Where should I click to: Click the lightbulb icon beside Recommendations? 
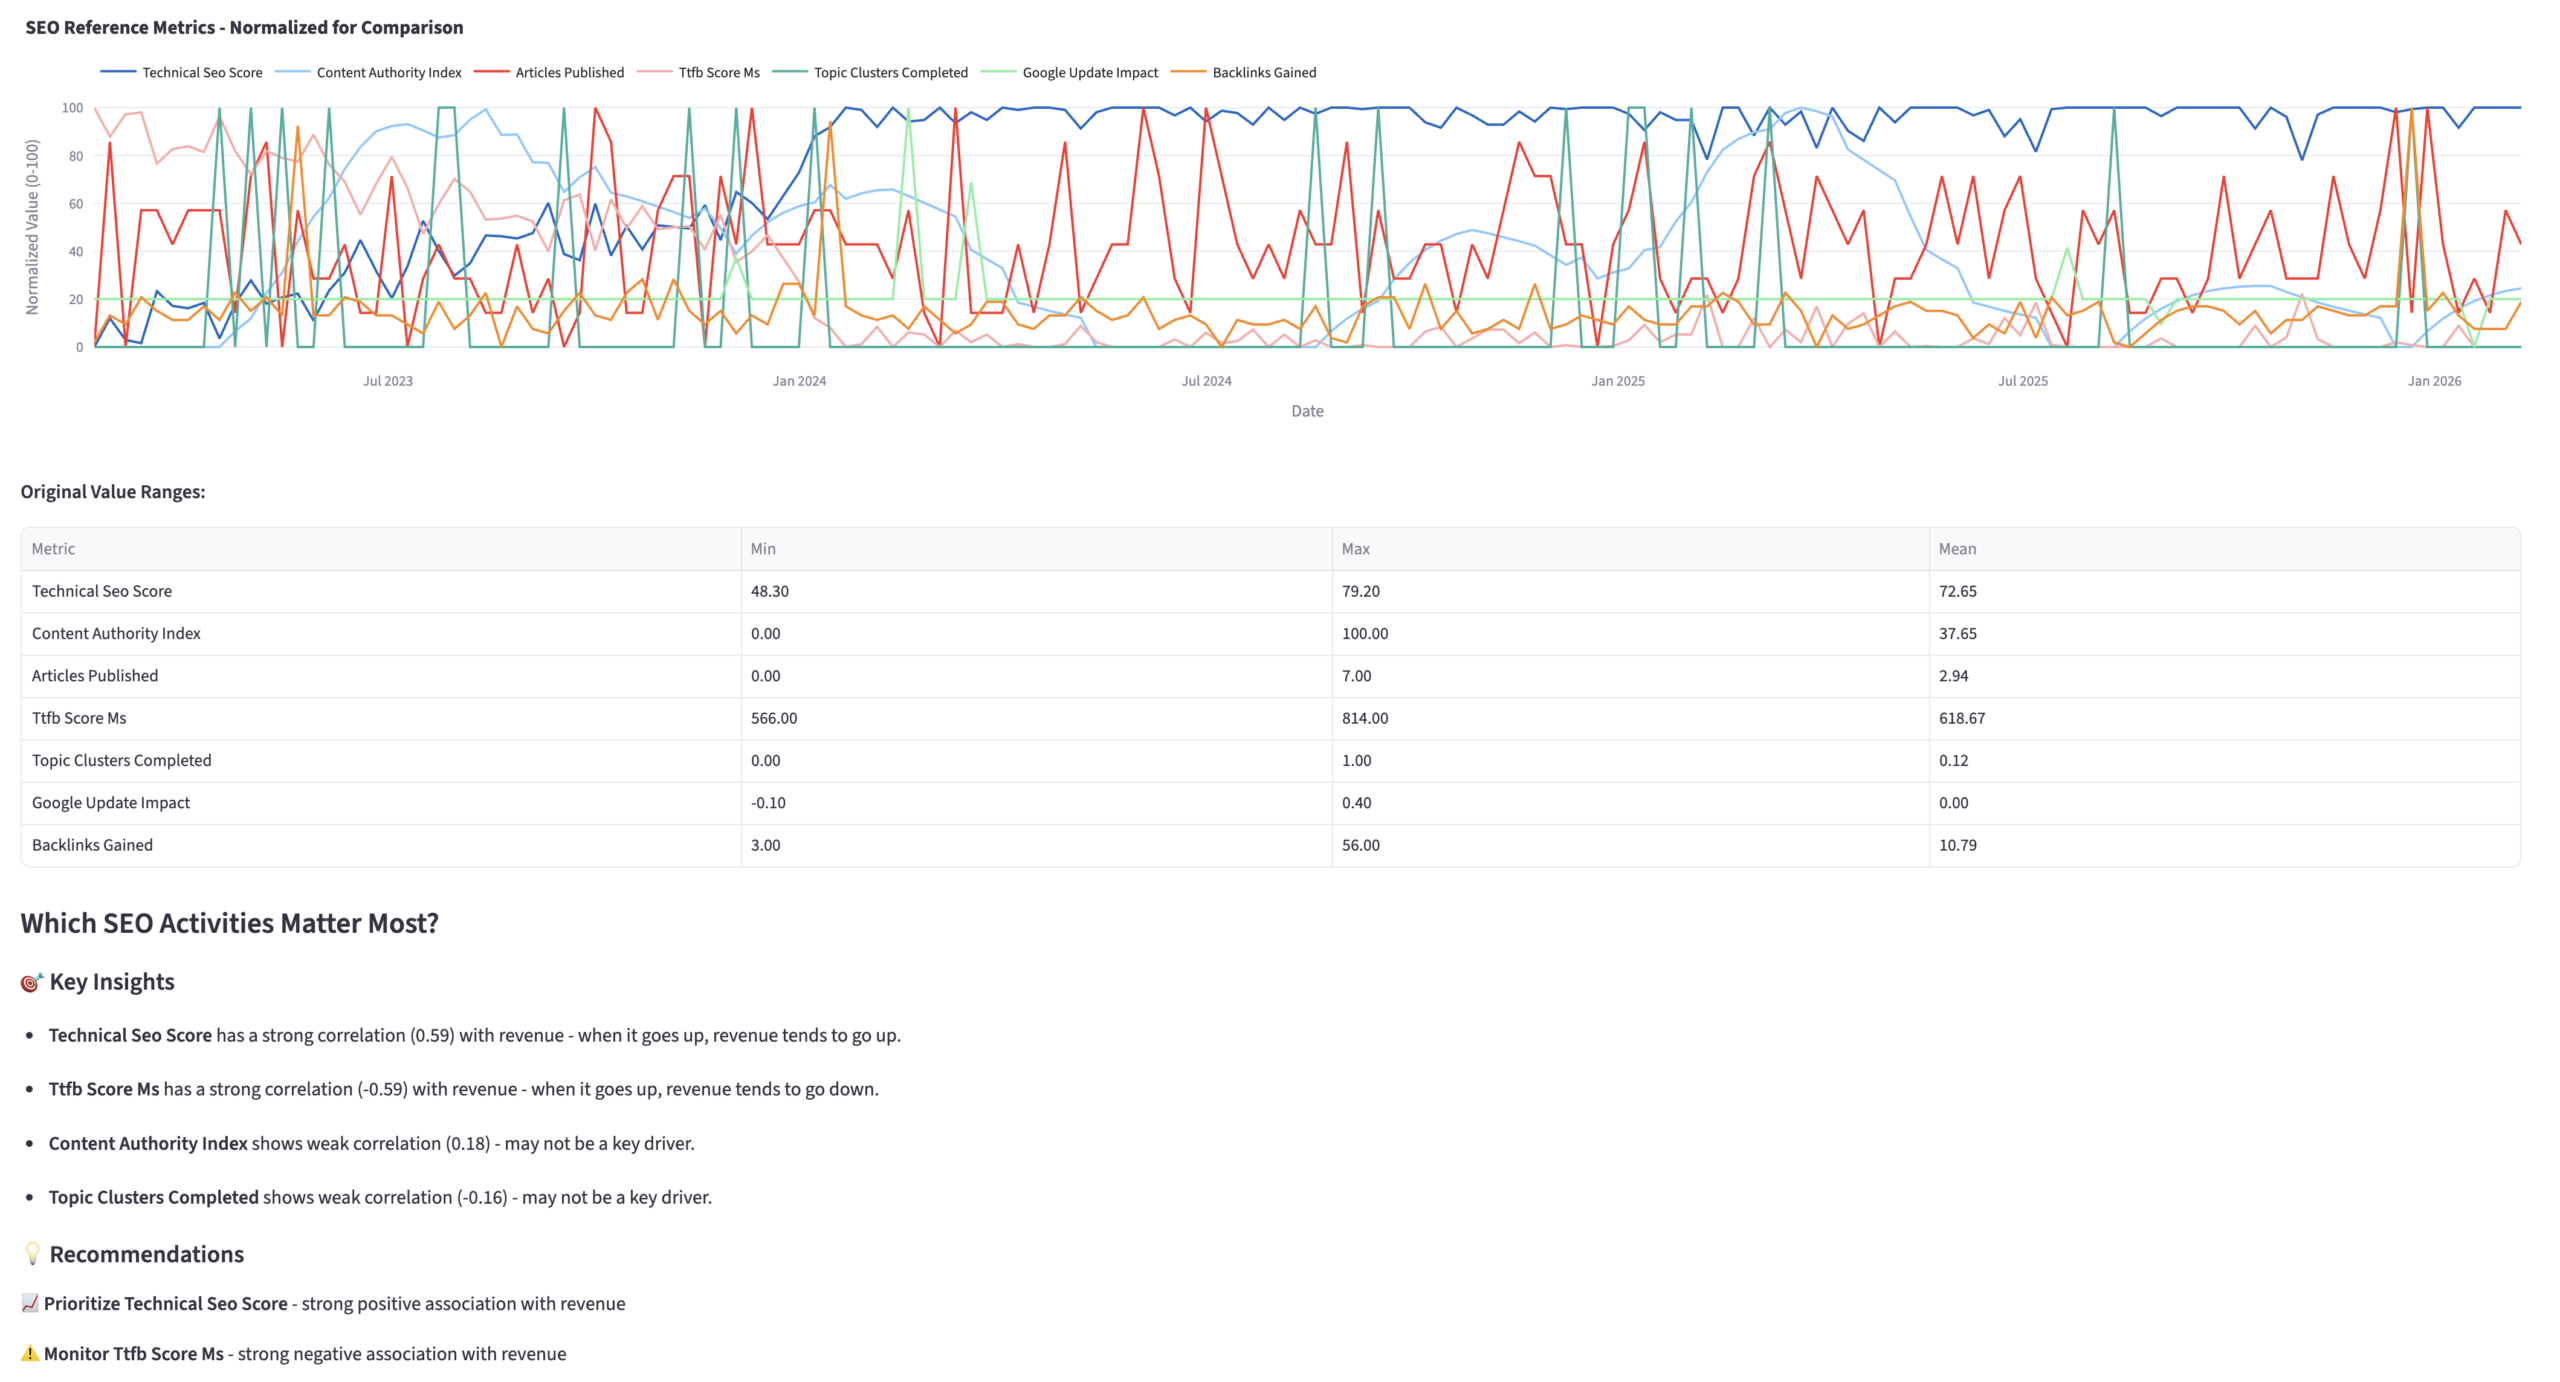coord(31,1253)
